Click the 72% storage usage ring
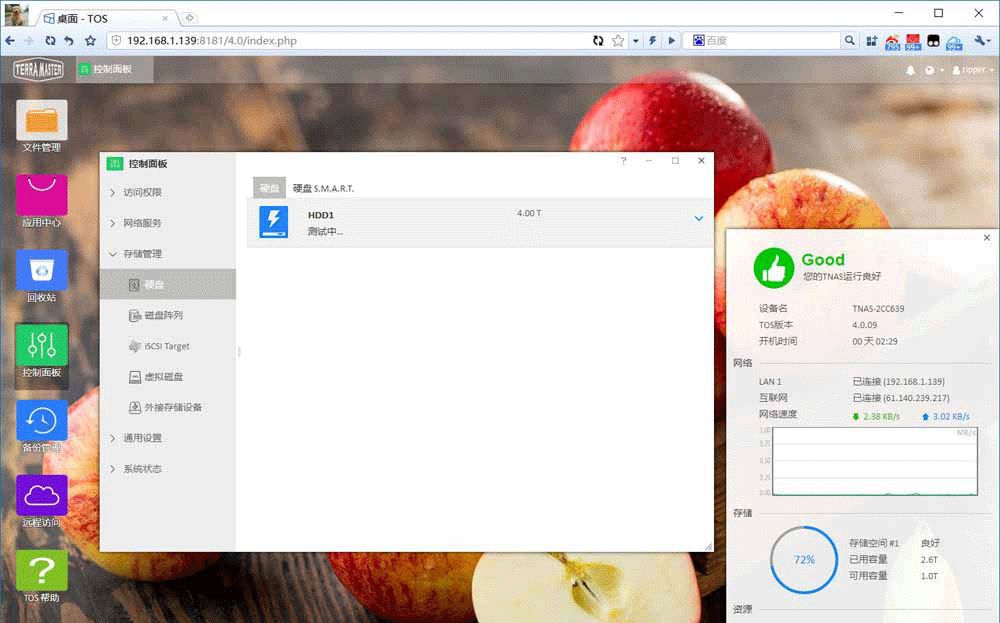 point(804,560)
